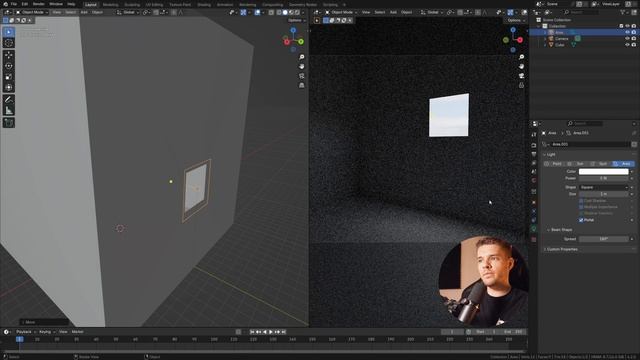Select Area light type
This screenshot has height=360, width=640.
pyautogui.click(x=623, y=164)
